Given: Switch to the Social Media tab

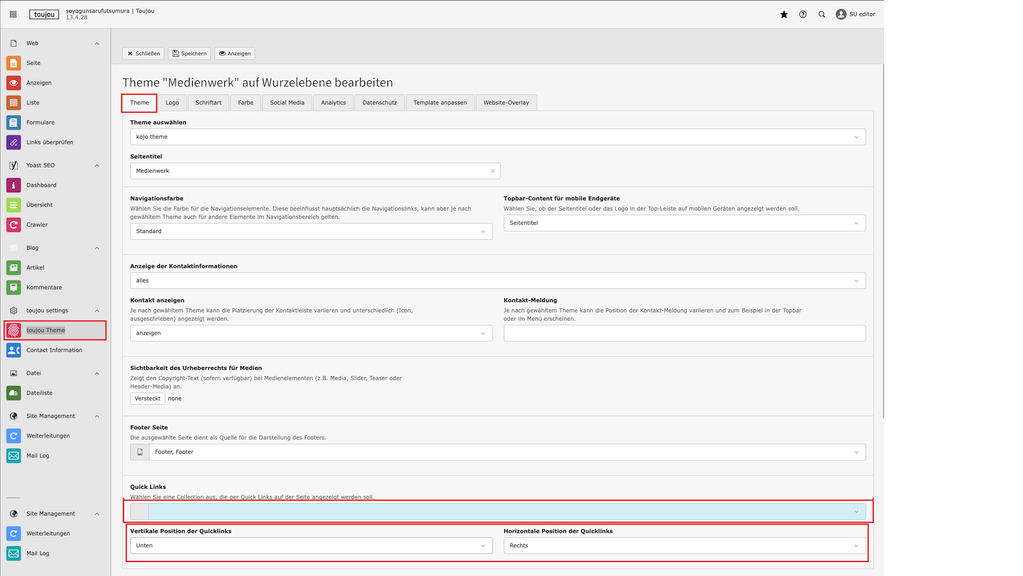Looking at the screenshot, I should [287, 102].
